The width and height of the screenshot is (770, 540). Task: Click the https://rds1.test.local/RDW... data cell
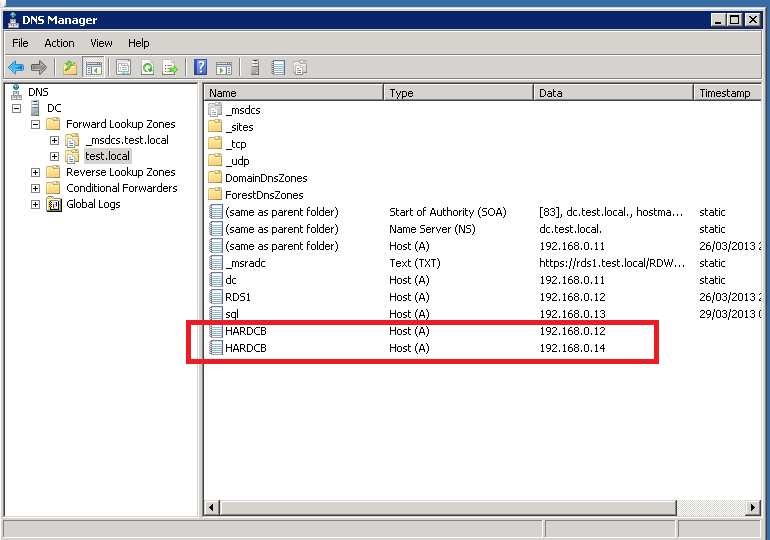click(612, 263)
